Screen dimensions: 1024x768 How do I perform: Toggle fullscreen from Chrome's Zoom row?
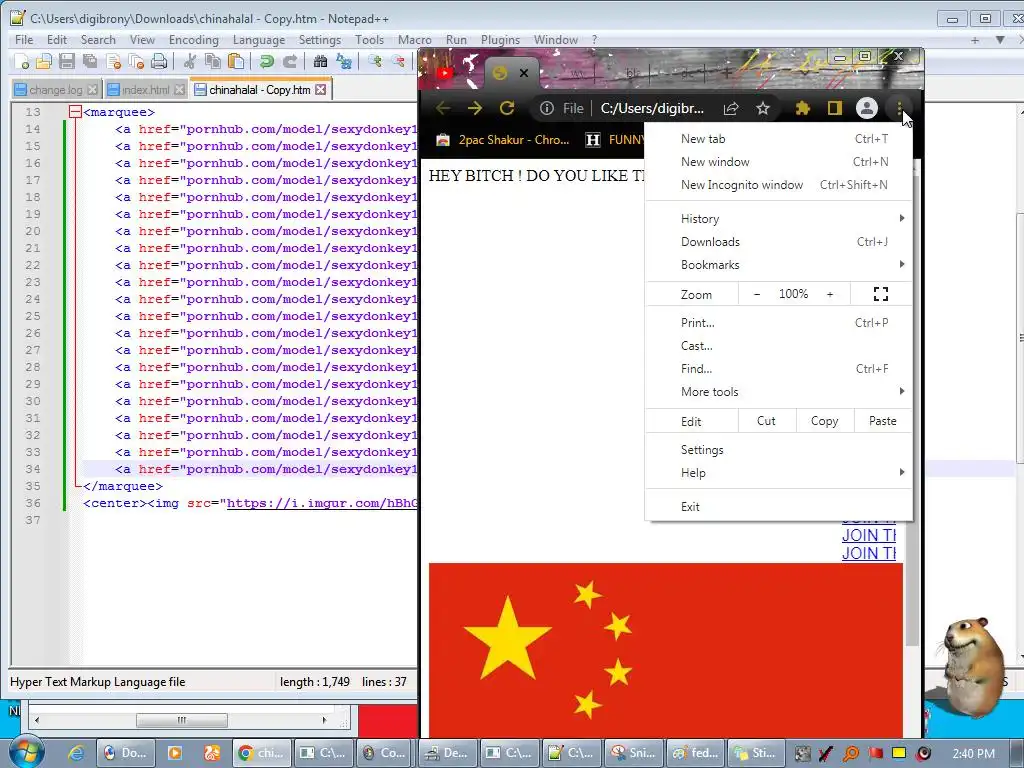(x=880, y=294)
